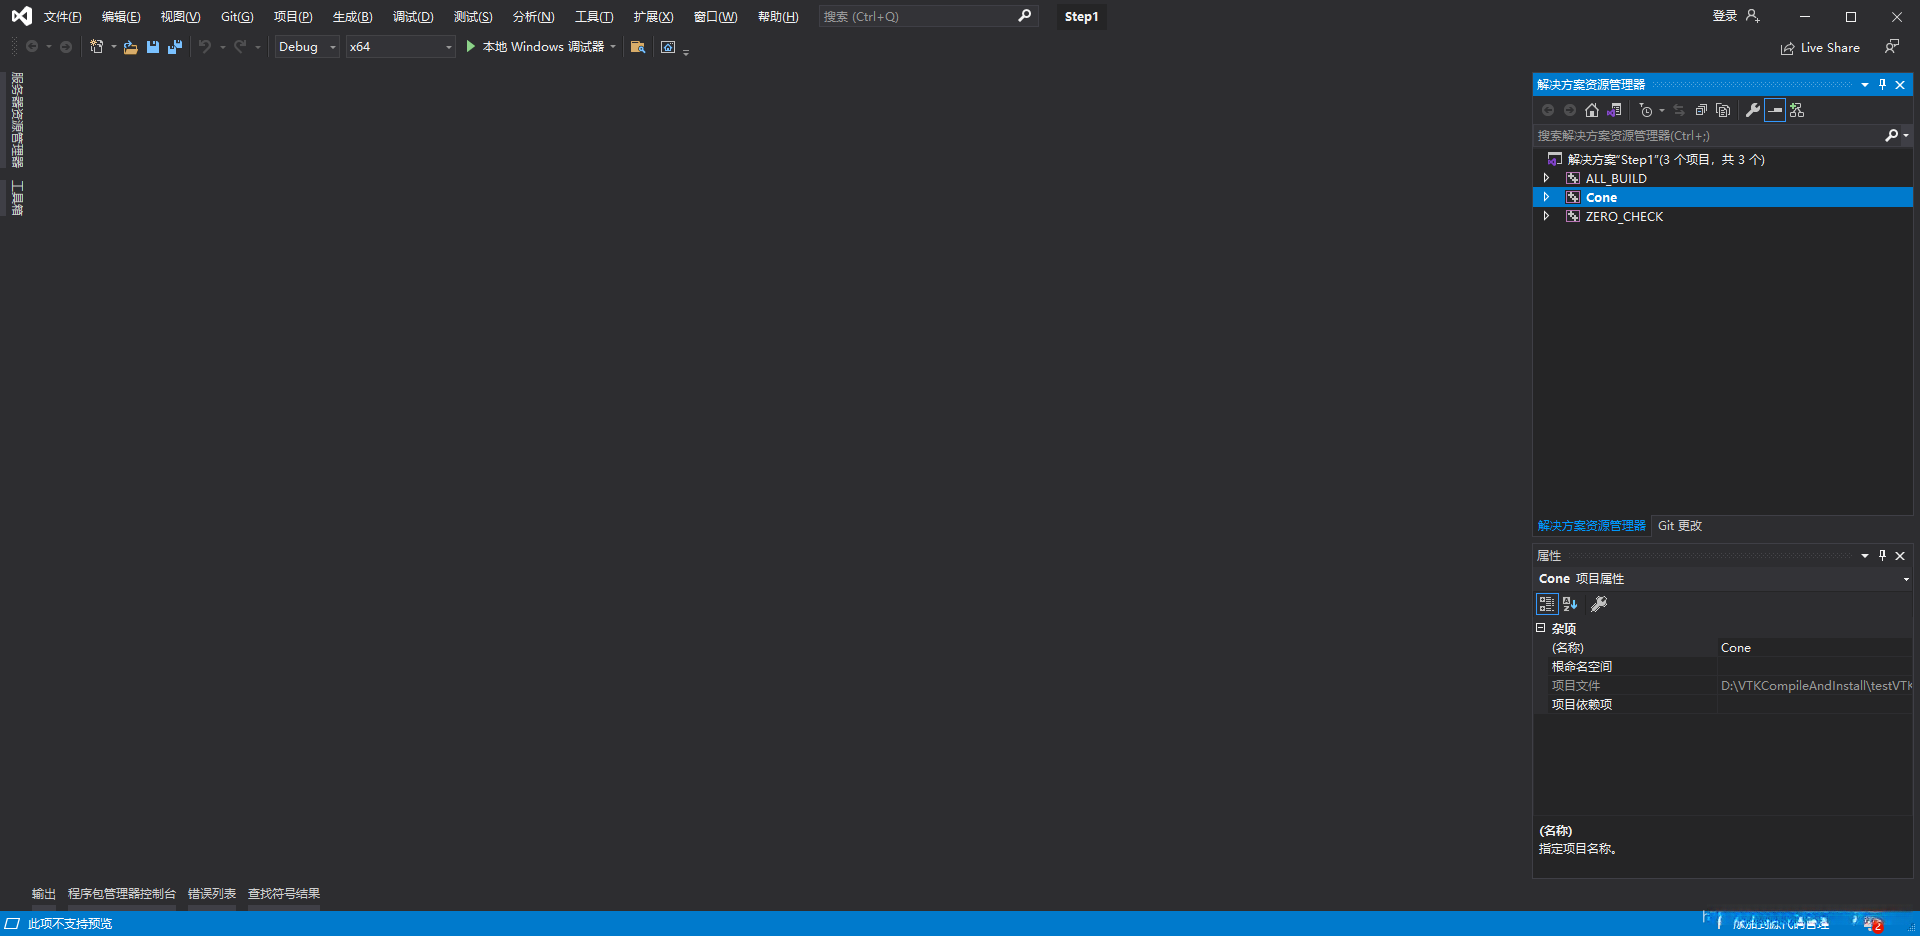1920x936 pixels.
Task: Click the Live Share icon button
Action: coord(1820,48)
